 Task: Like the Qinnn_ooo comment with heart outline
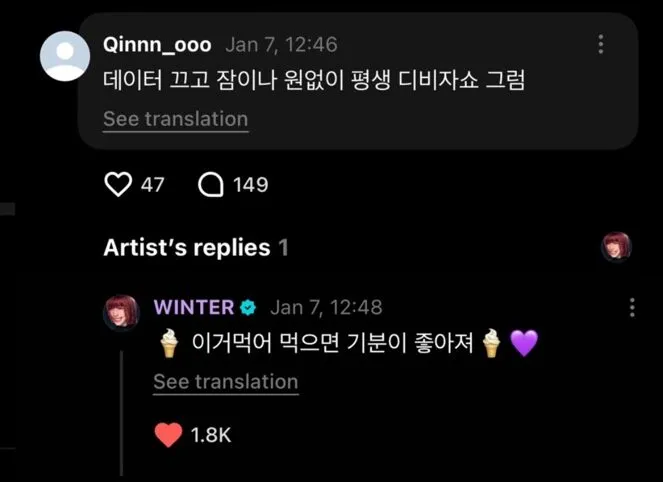(x=118, y=185)
